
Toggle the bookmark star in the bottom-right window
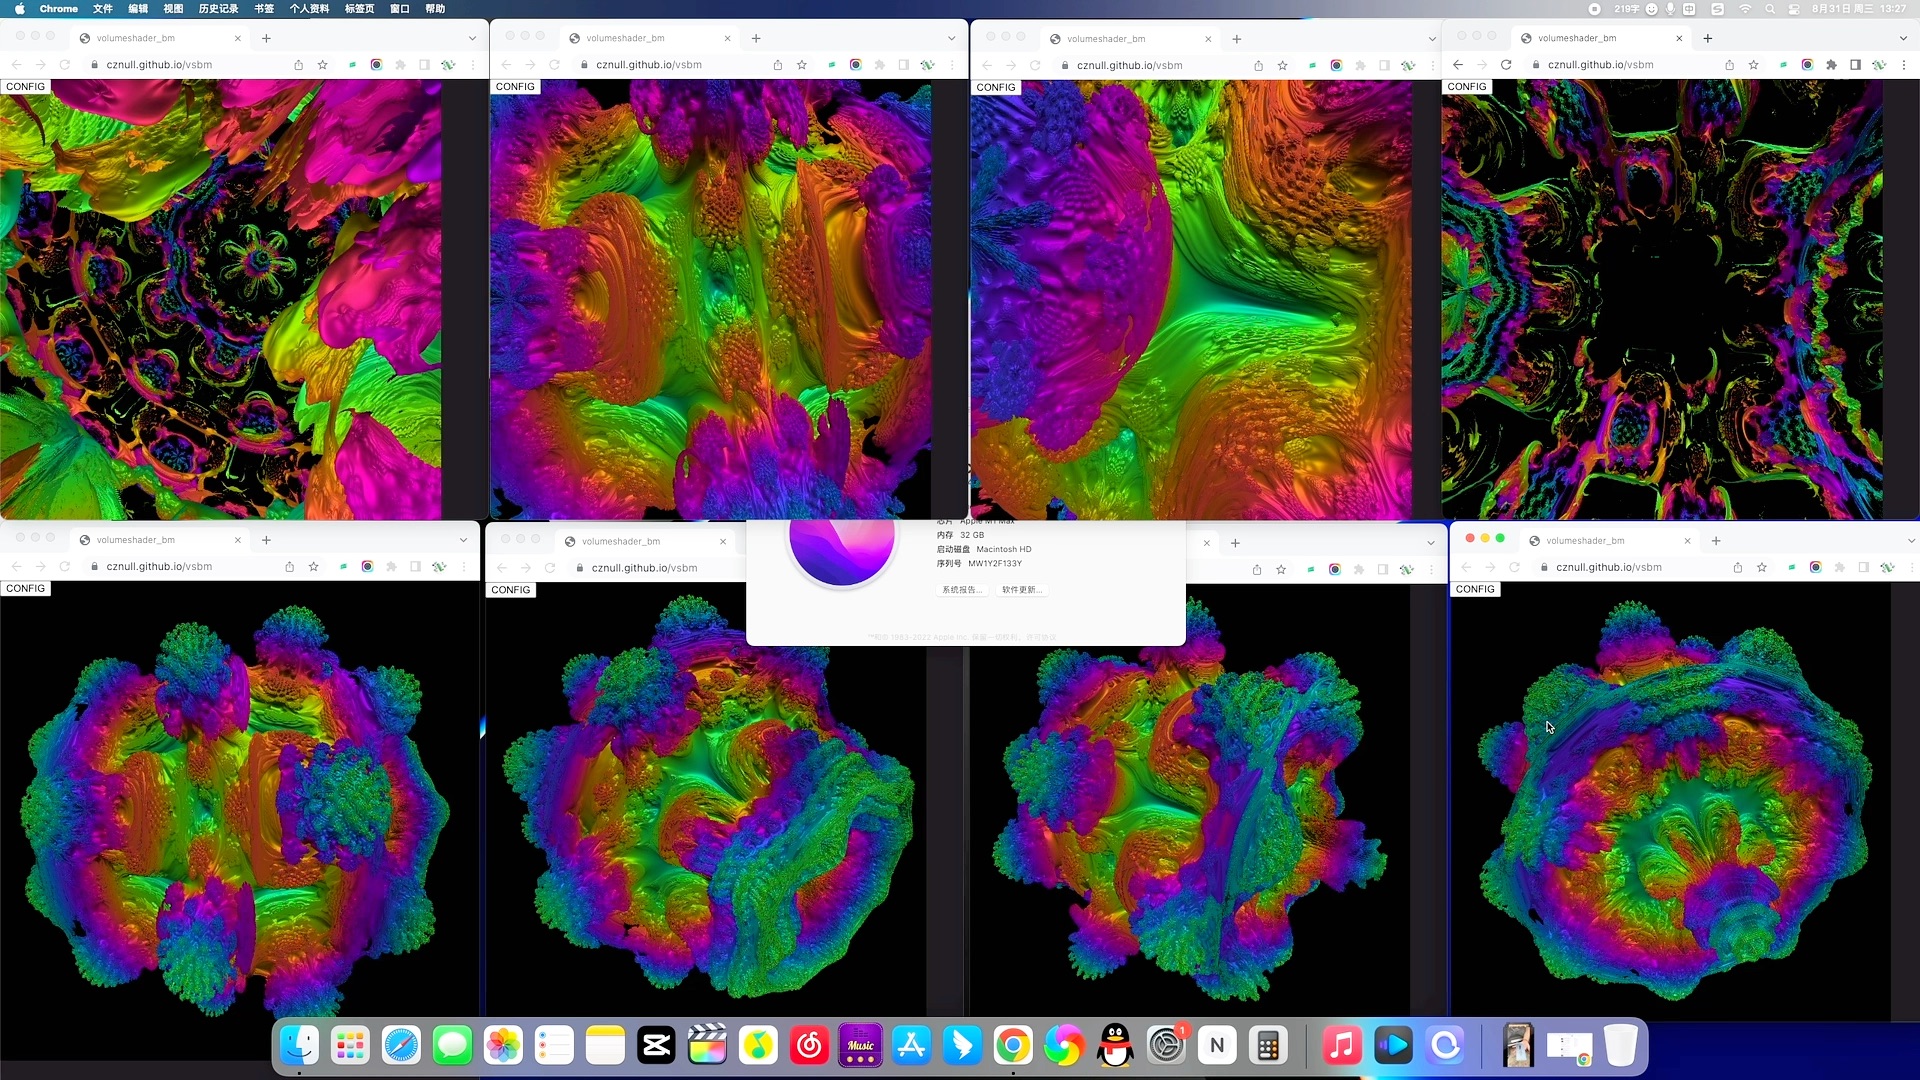tap(1760, 567)
